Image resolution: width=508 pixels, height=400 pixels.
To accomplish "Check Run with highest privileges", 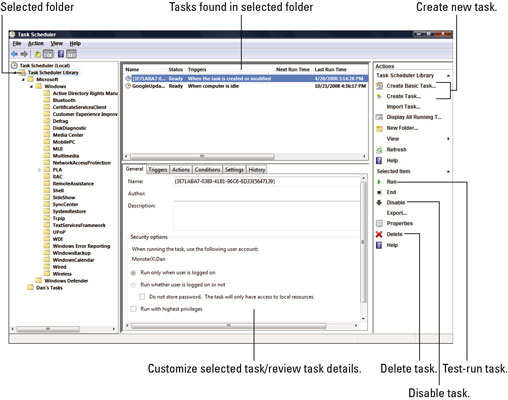I will click(134, 309).
